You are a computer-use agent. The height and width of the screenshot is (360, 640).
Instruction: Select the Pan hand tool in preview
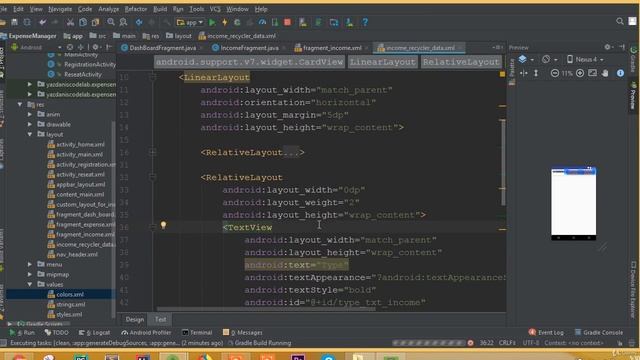click(605, 73)
